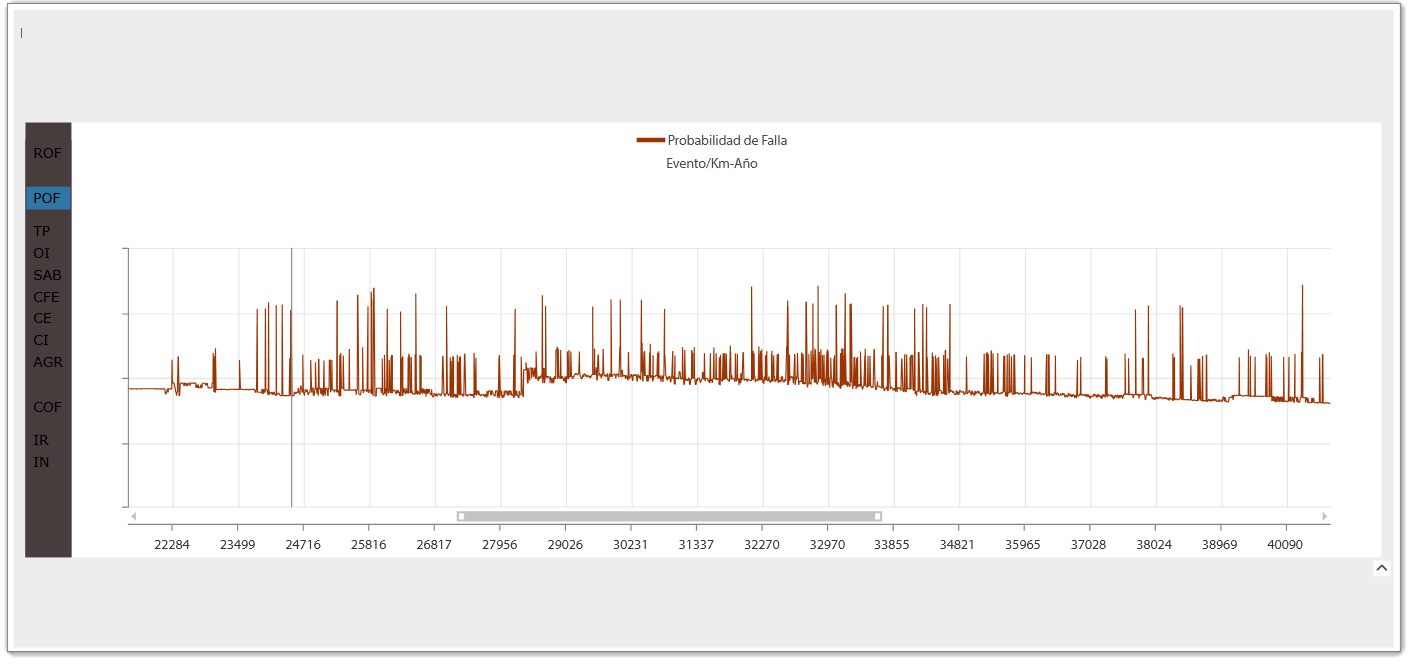Select the highlighted POF sidebar item
1409x671 pixels.
pyautogui.click(x=48, y=198)
